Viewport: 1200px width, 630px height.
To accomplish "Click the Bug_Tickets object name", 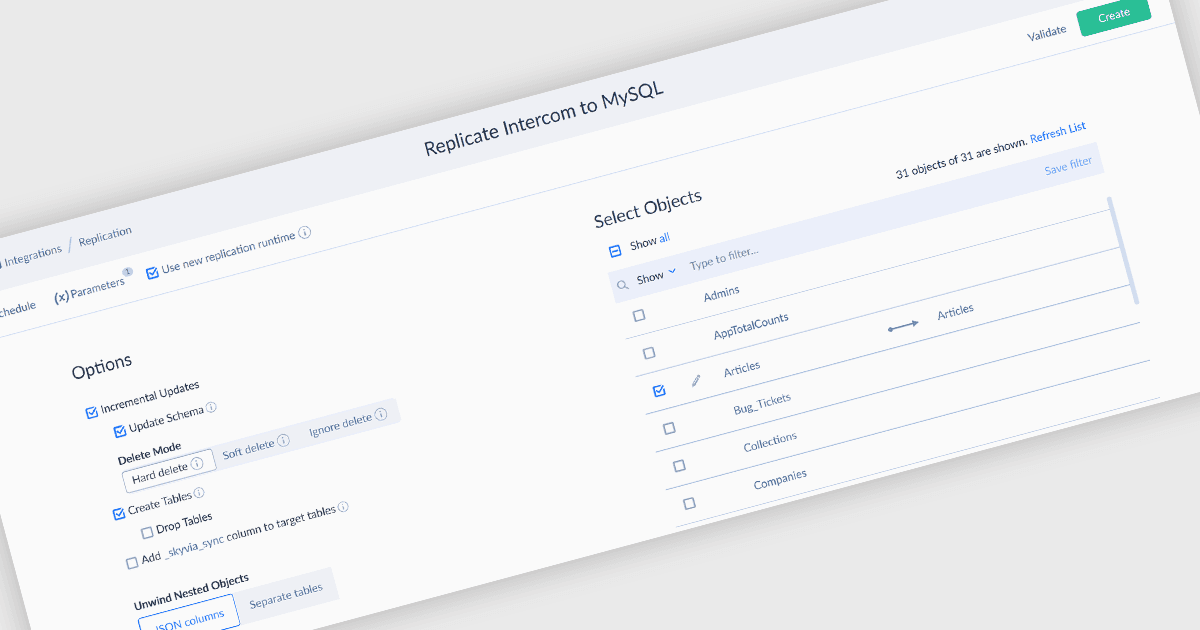I will pos(762,404).
